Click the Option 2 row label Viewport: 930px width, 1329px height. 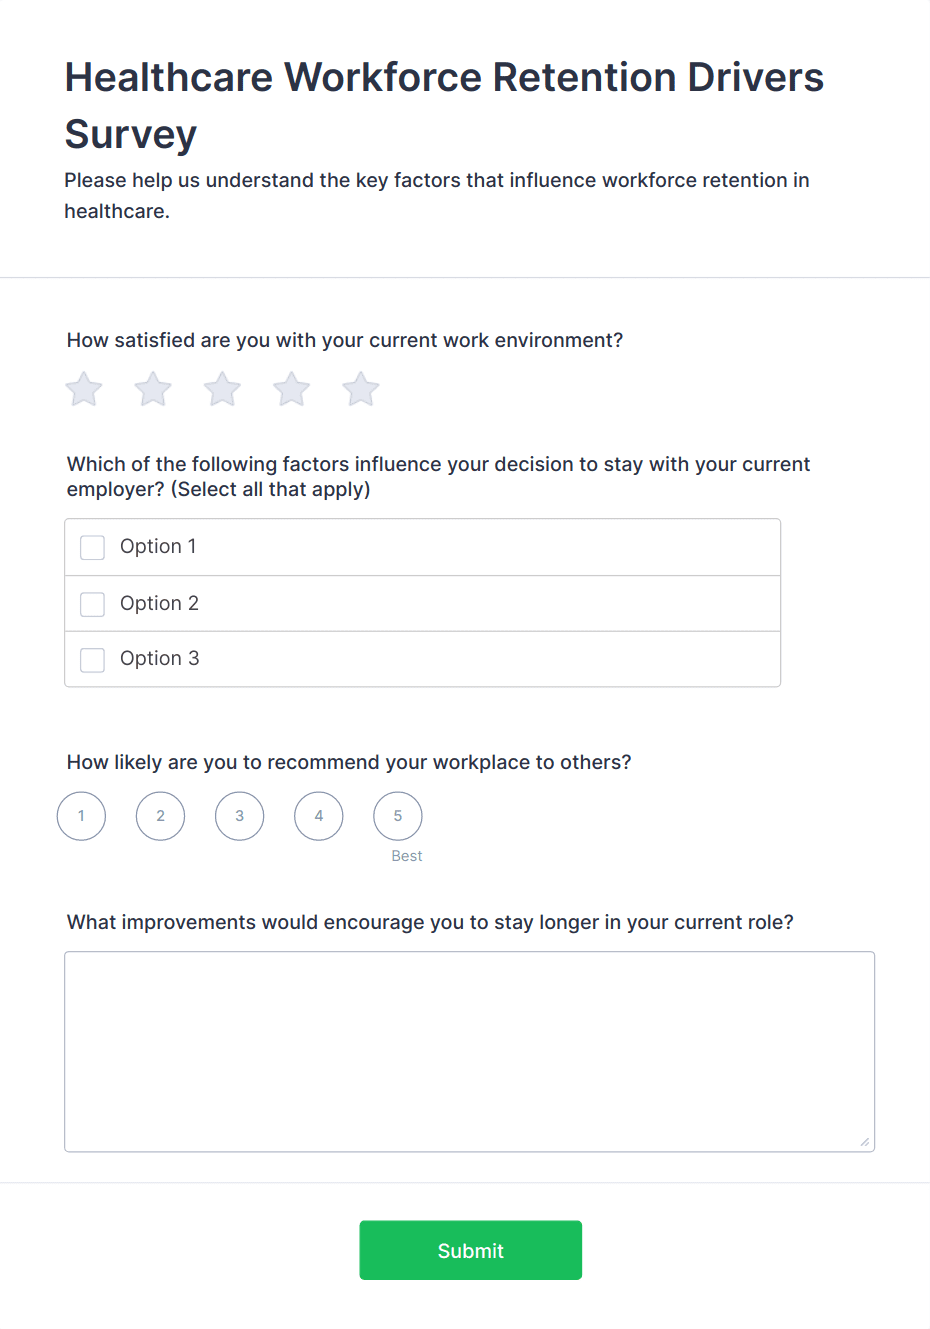click(x=159, y=604)
